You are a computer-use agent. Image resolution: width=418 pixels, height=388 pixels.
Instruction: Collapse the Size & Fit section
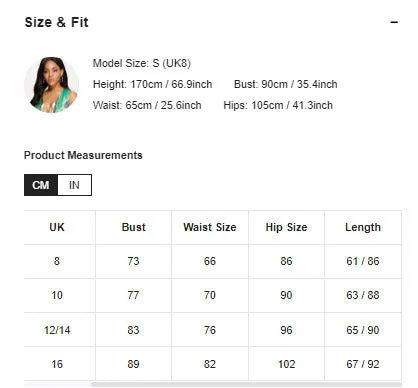click(394, 22)
